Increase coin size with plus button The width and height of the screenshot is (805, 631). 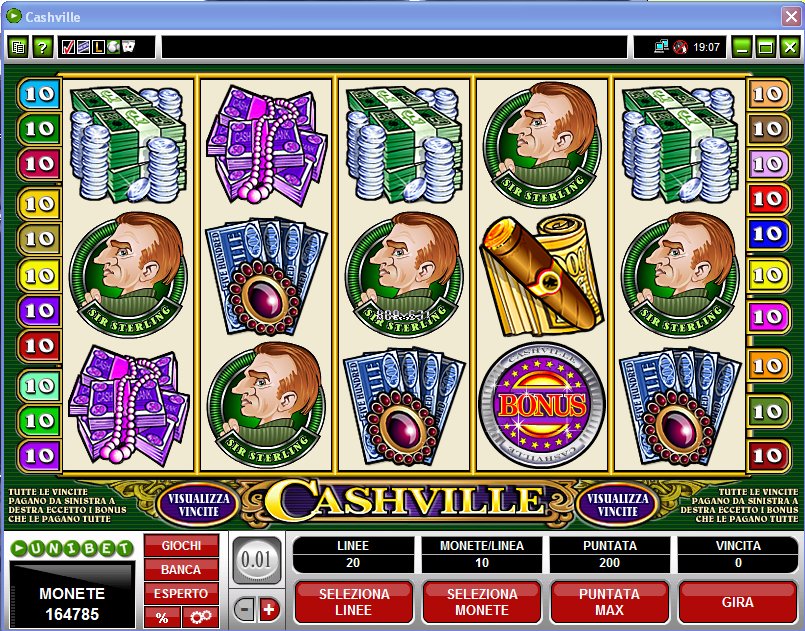click(x=269, y=610)
